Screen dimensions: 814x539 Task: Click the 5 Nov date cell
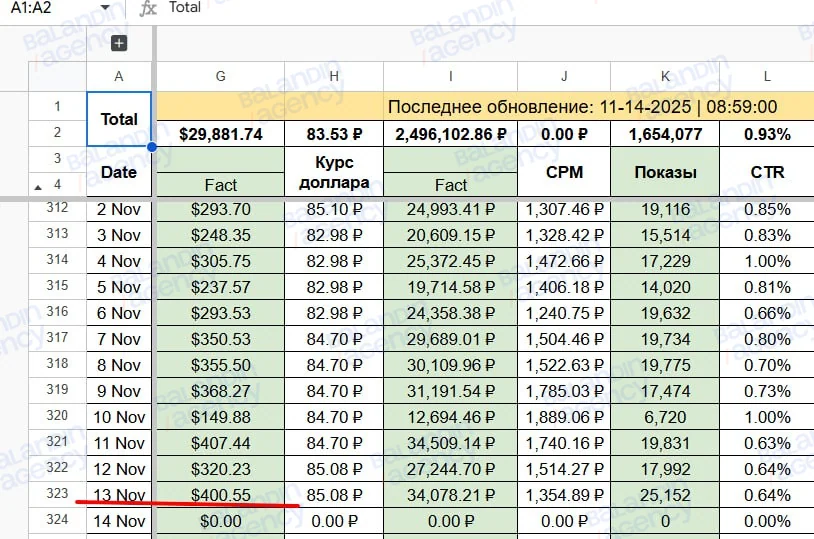click(x=119, y=287)
